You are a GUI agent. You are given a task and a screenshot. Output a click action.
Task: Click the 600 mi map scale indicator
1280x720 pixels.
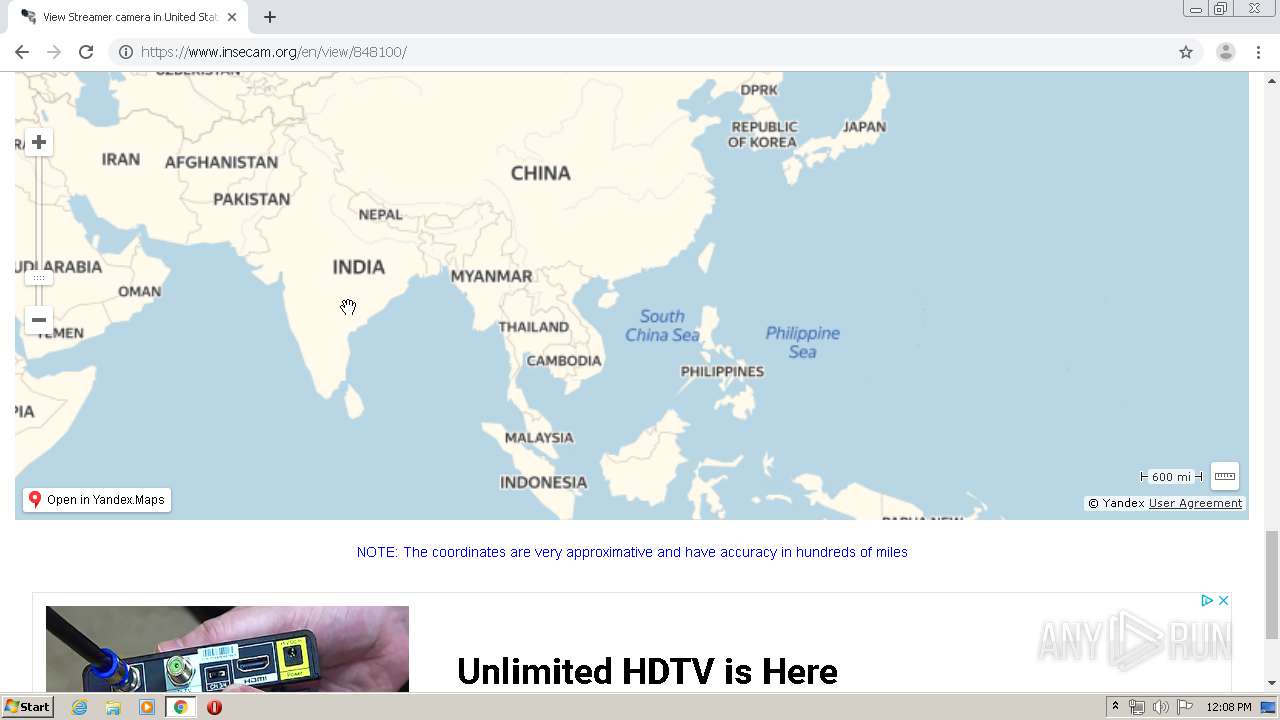click(1172, 477)
